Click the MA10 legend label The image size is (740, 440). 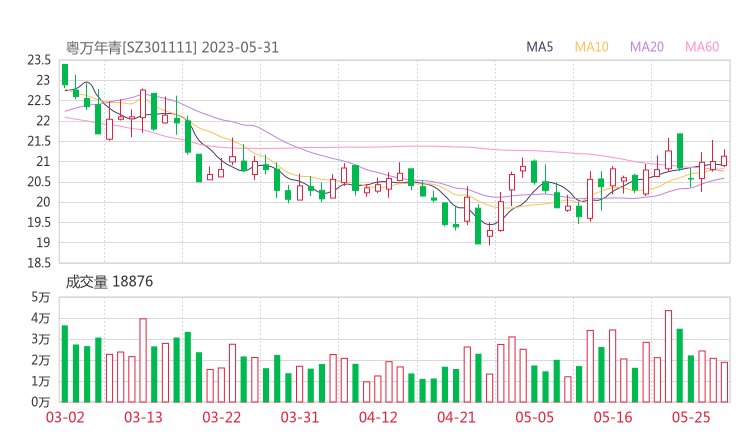(591, 47)
